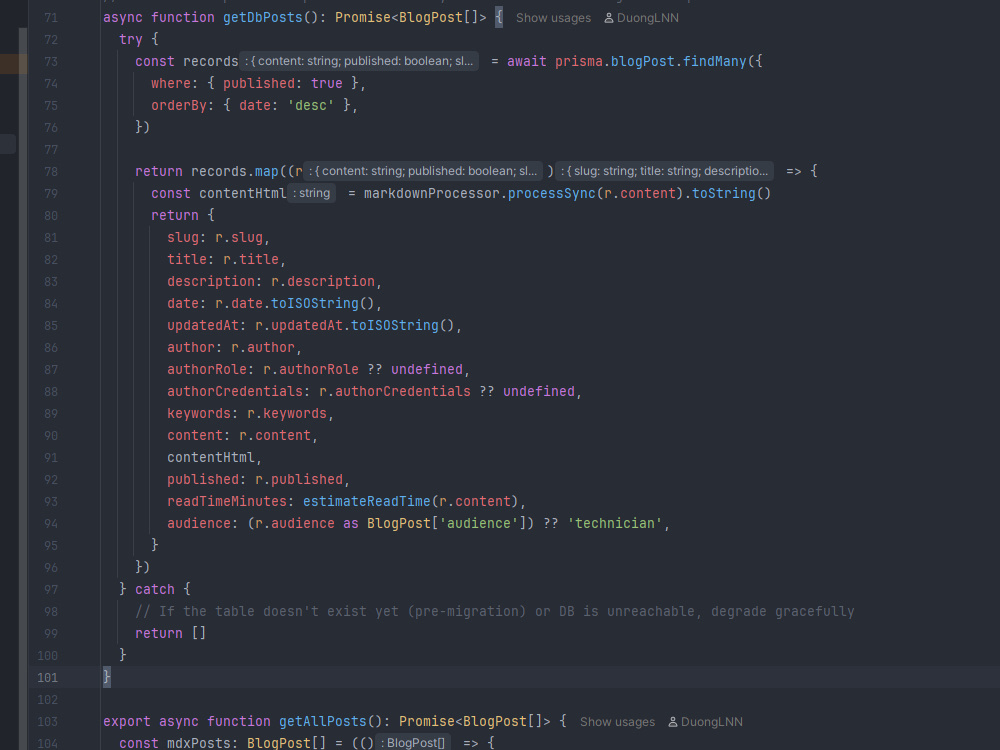Image resolution: width=1000 pixels, height=750 pixels.
Task: Click 'published: true' in the where clause
Action: (283, 83)
